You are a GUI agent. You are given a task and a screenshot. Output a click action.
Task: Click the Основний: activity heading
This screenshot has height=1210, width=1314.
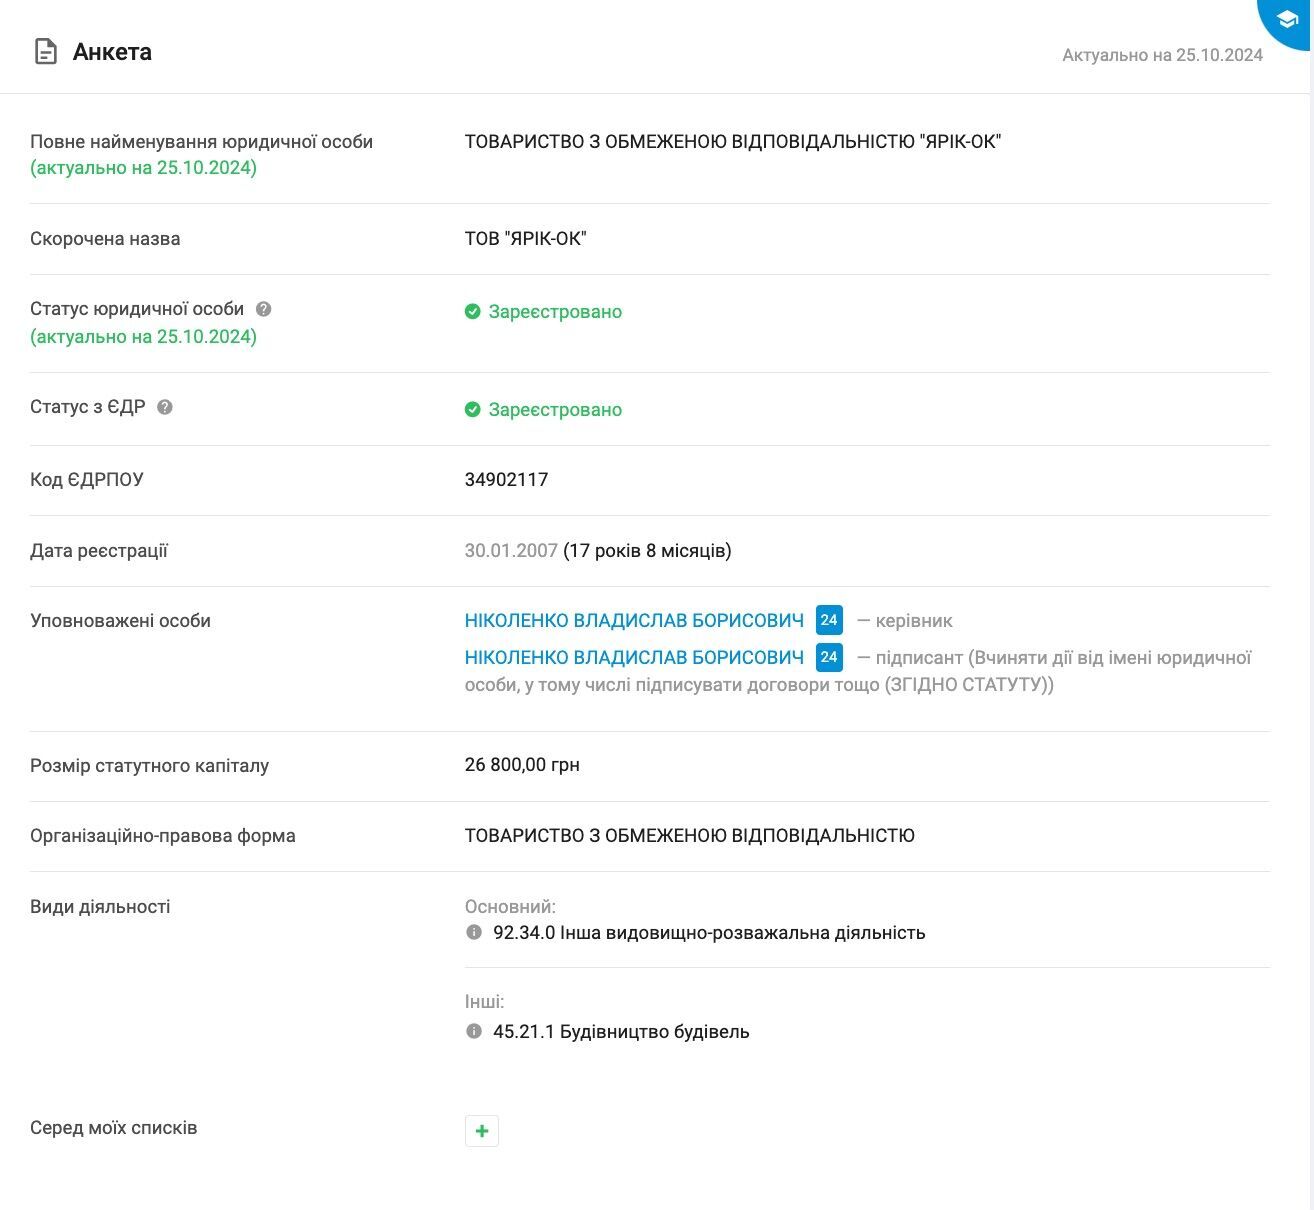click(x=510, y=907)
